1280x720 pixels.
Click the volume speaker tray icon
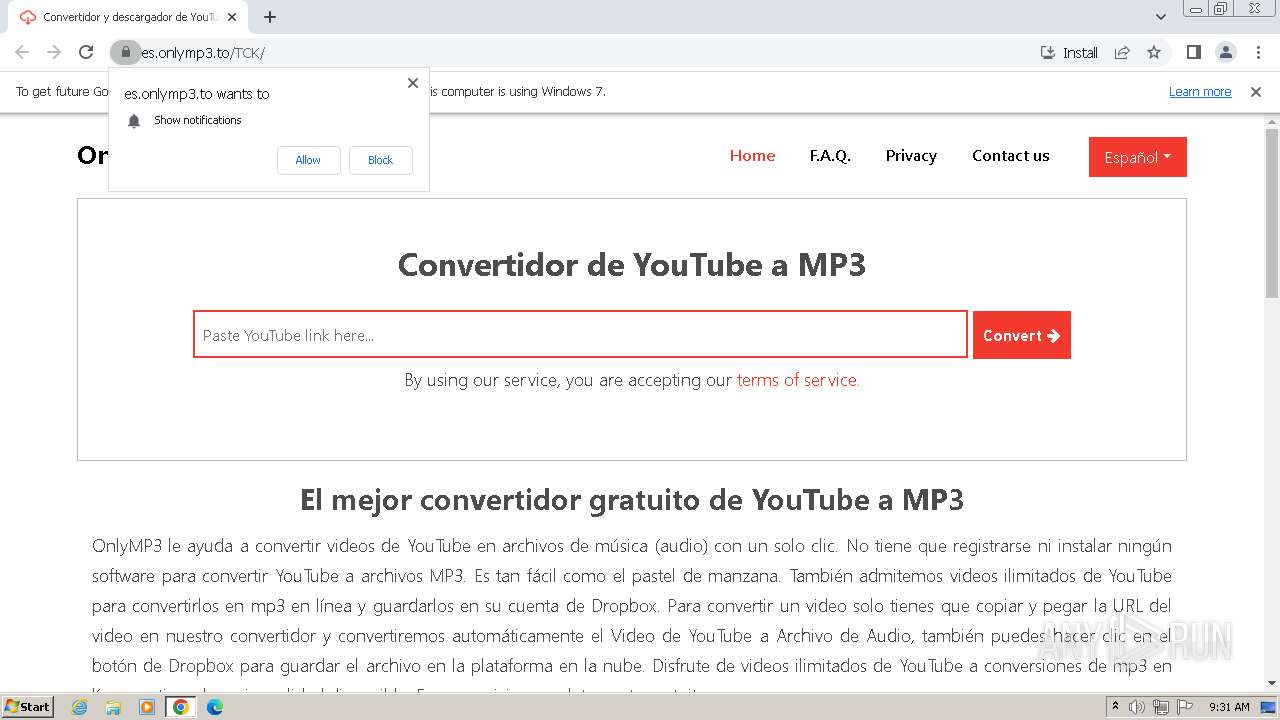tap(1137, 707)
